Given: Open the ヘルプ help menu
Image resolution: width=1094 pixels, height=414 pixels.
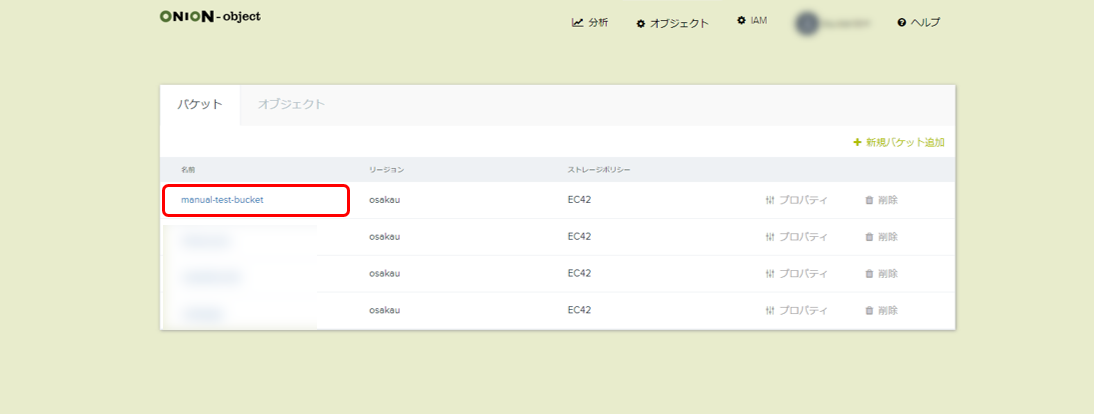Looking at the screenshot, I should pos(918,22).
